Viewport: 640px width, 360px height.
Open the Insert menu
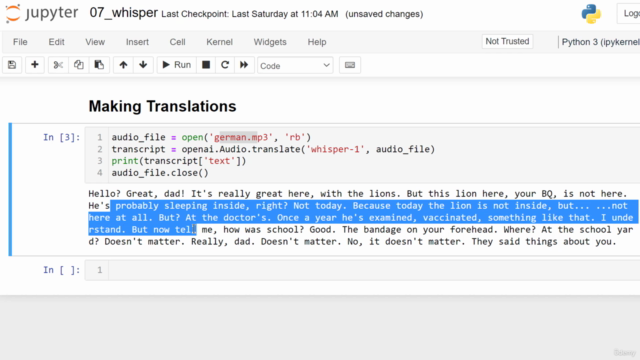(137, 42)
